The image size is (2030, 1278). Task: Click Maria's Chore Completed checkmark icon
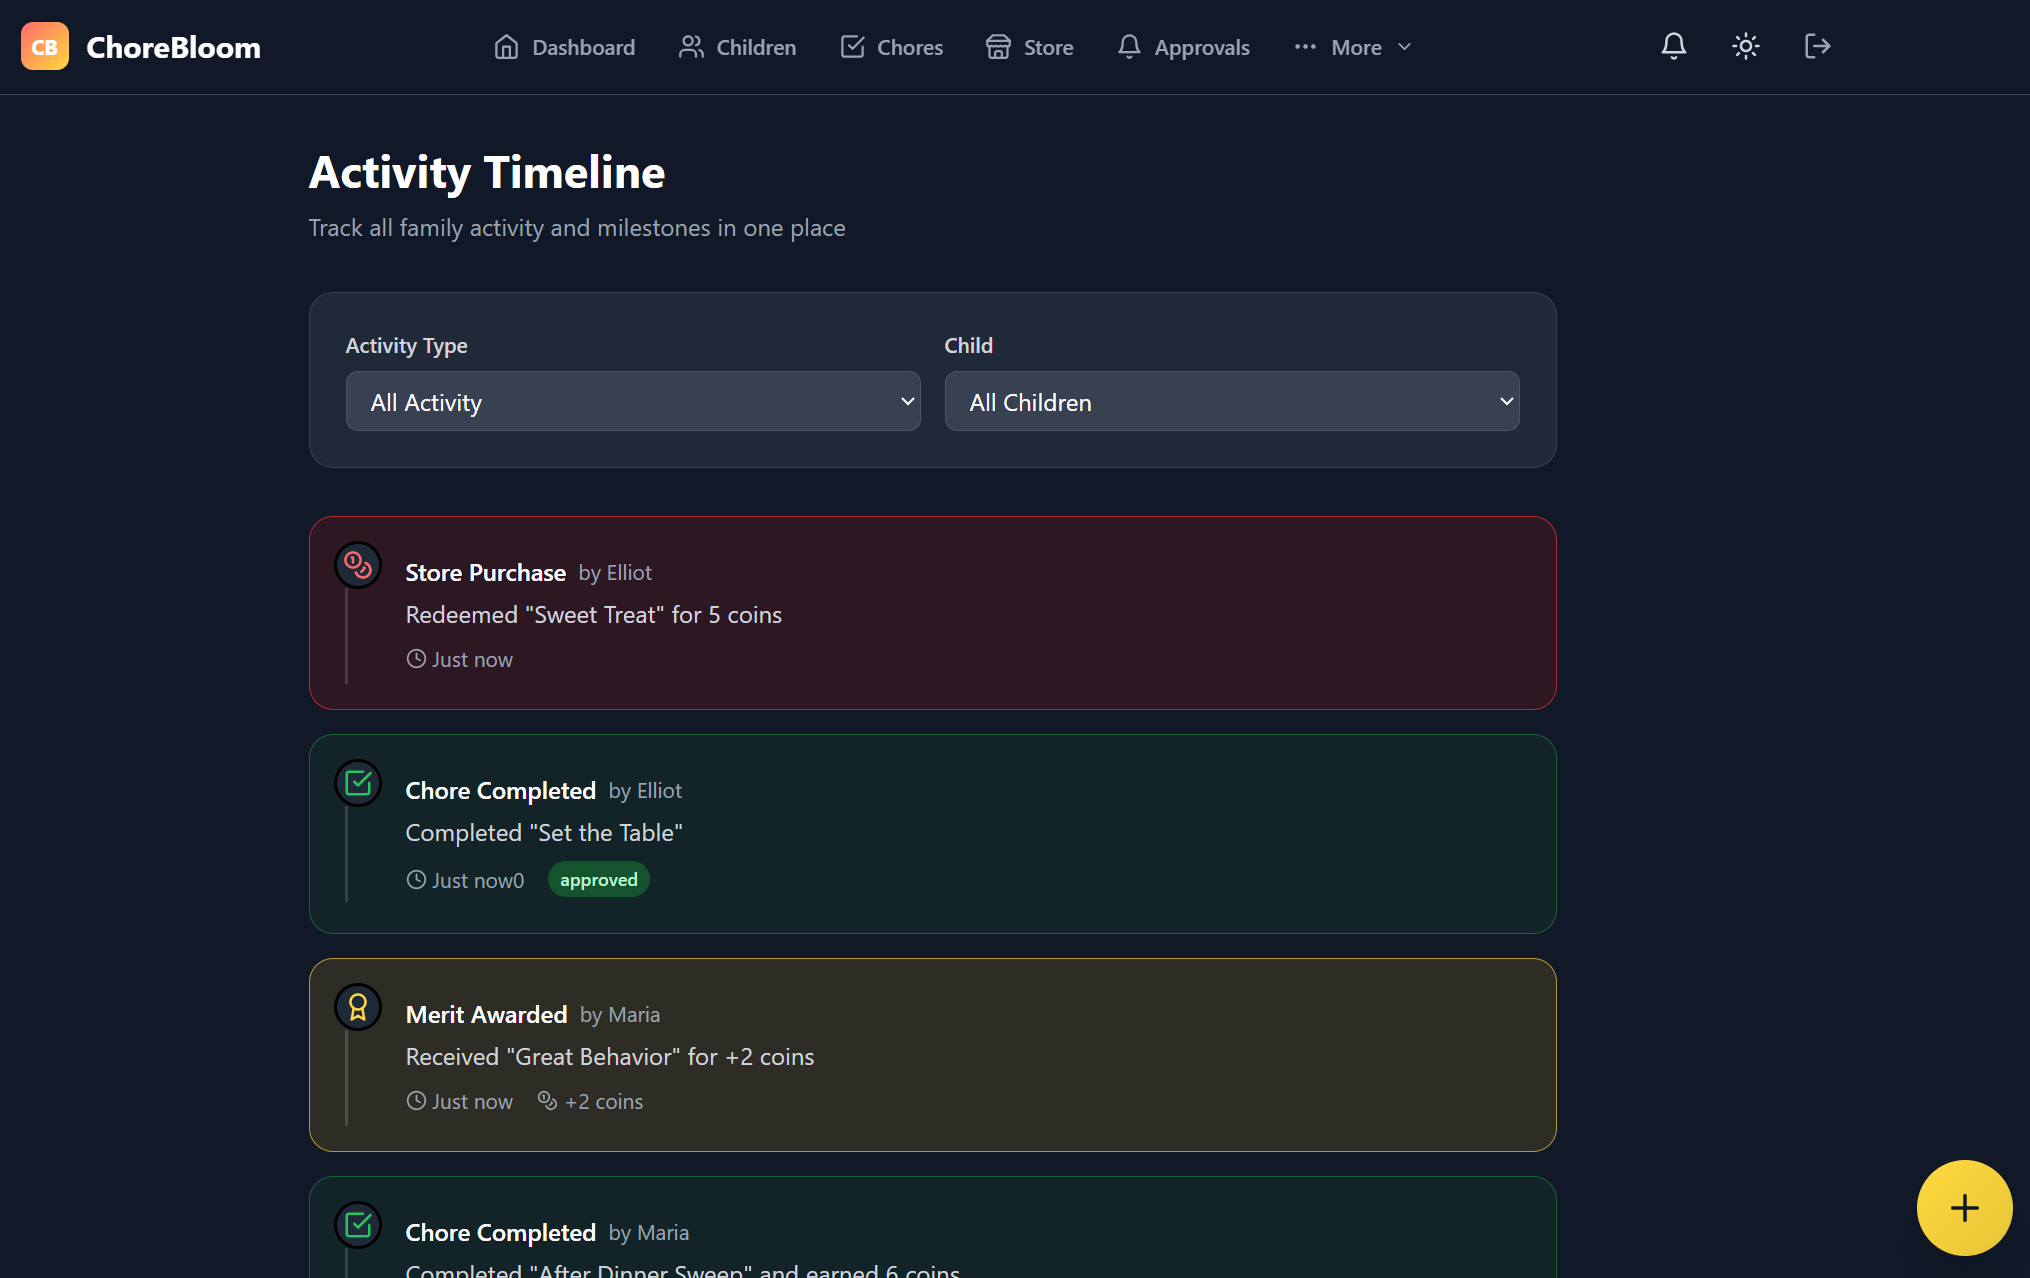click(358, 1225)
